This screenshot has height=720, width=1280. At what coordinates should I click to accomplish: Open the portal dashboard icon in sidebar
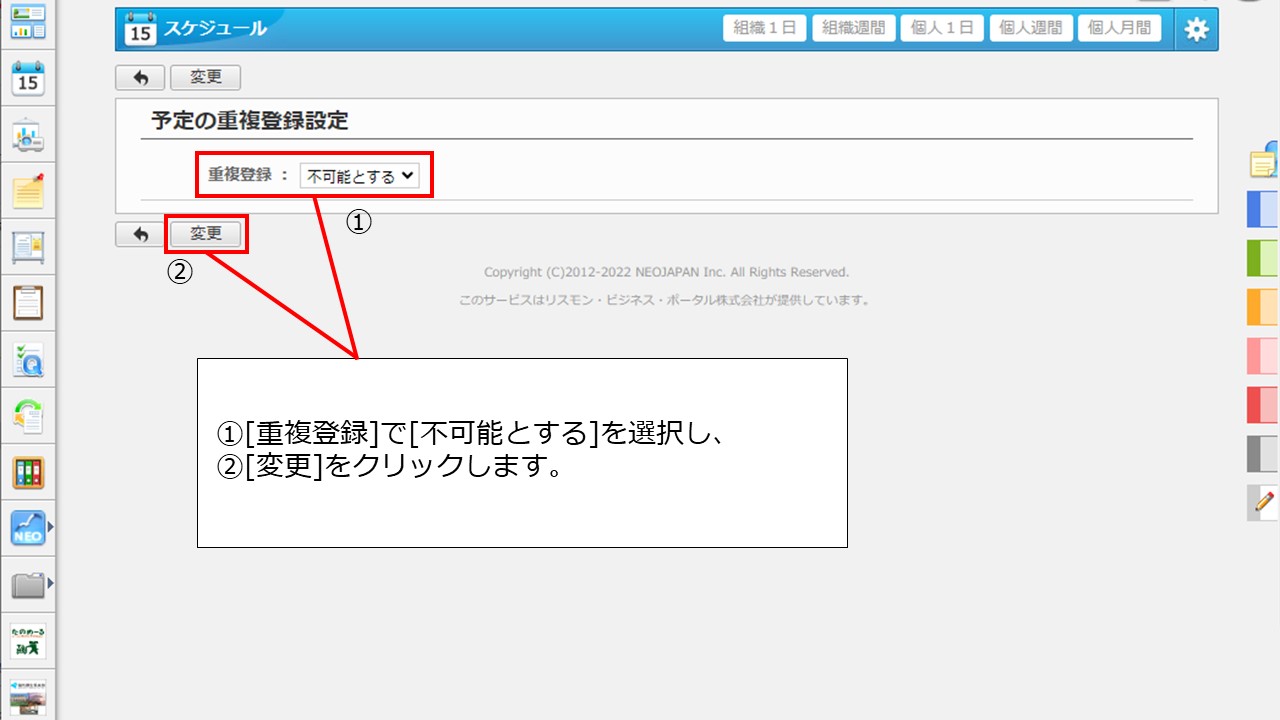point(28,21)
